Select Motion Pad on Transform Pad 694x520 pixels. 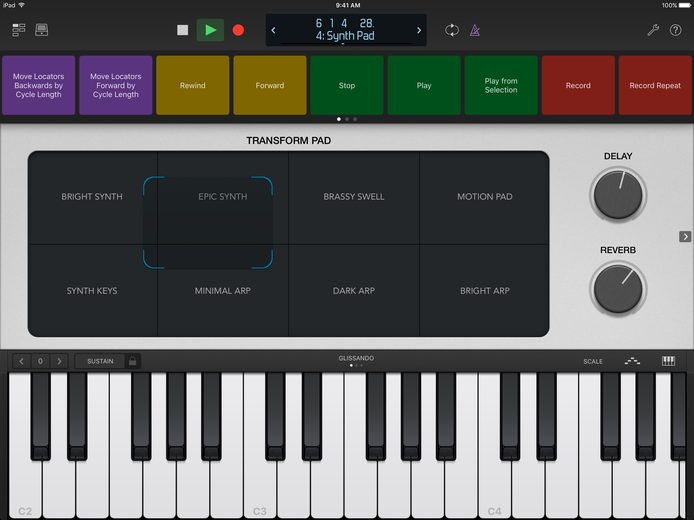click(485, 196)
